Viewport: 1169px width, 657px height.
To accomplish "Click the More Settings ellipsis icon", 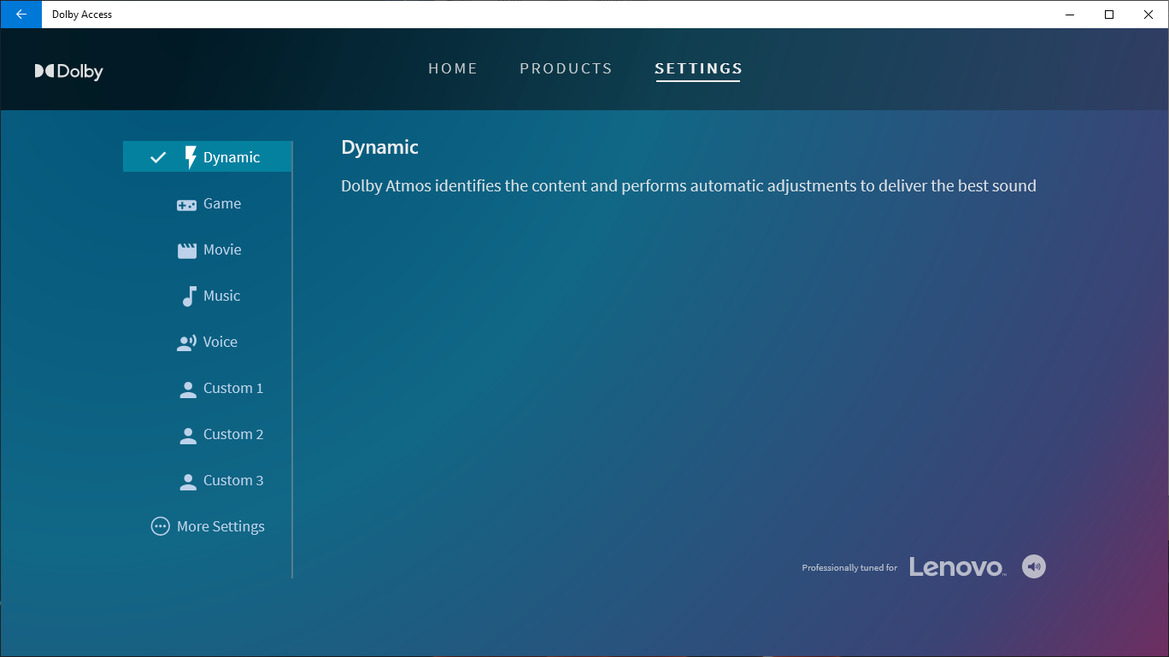I will pyautogui.click(x=160, y=526).
